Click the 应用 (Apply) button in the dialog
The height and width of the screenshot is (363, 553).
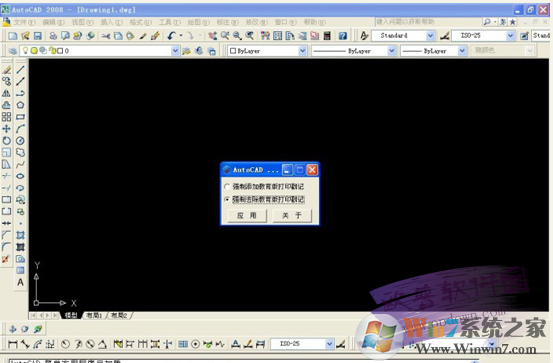[x=247, y=216]
